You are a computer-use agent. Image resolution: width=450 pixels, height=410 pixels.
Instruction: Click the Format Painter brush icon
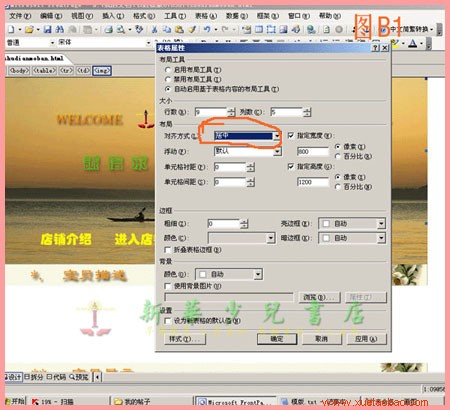tap(192, 29)
